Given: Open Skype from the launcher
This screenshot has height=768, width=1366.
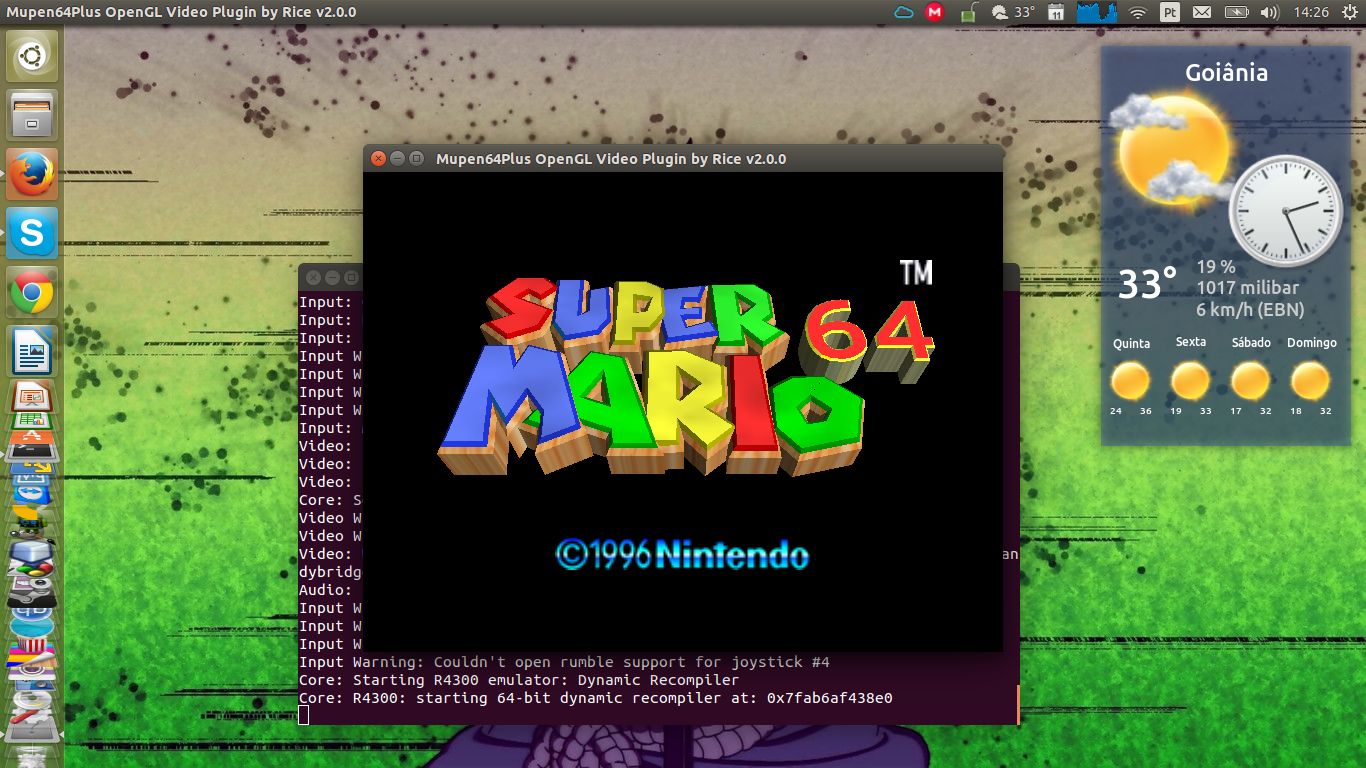Looking at the screenshot, I should pos(32,233).
